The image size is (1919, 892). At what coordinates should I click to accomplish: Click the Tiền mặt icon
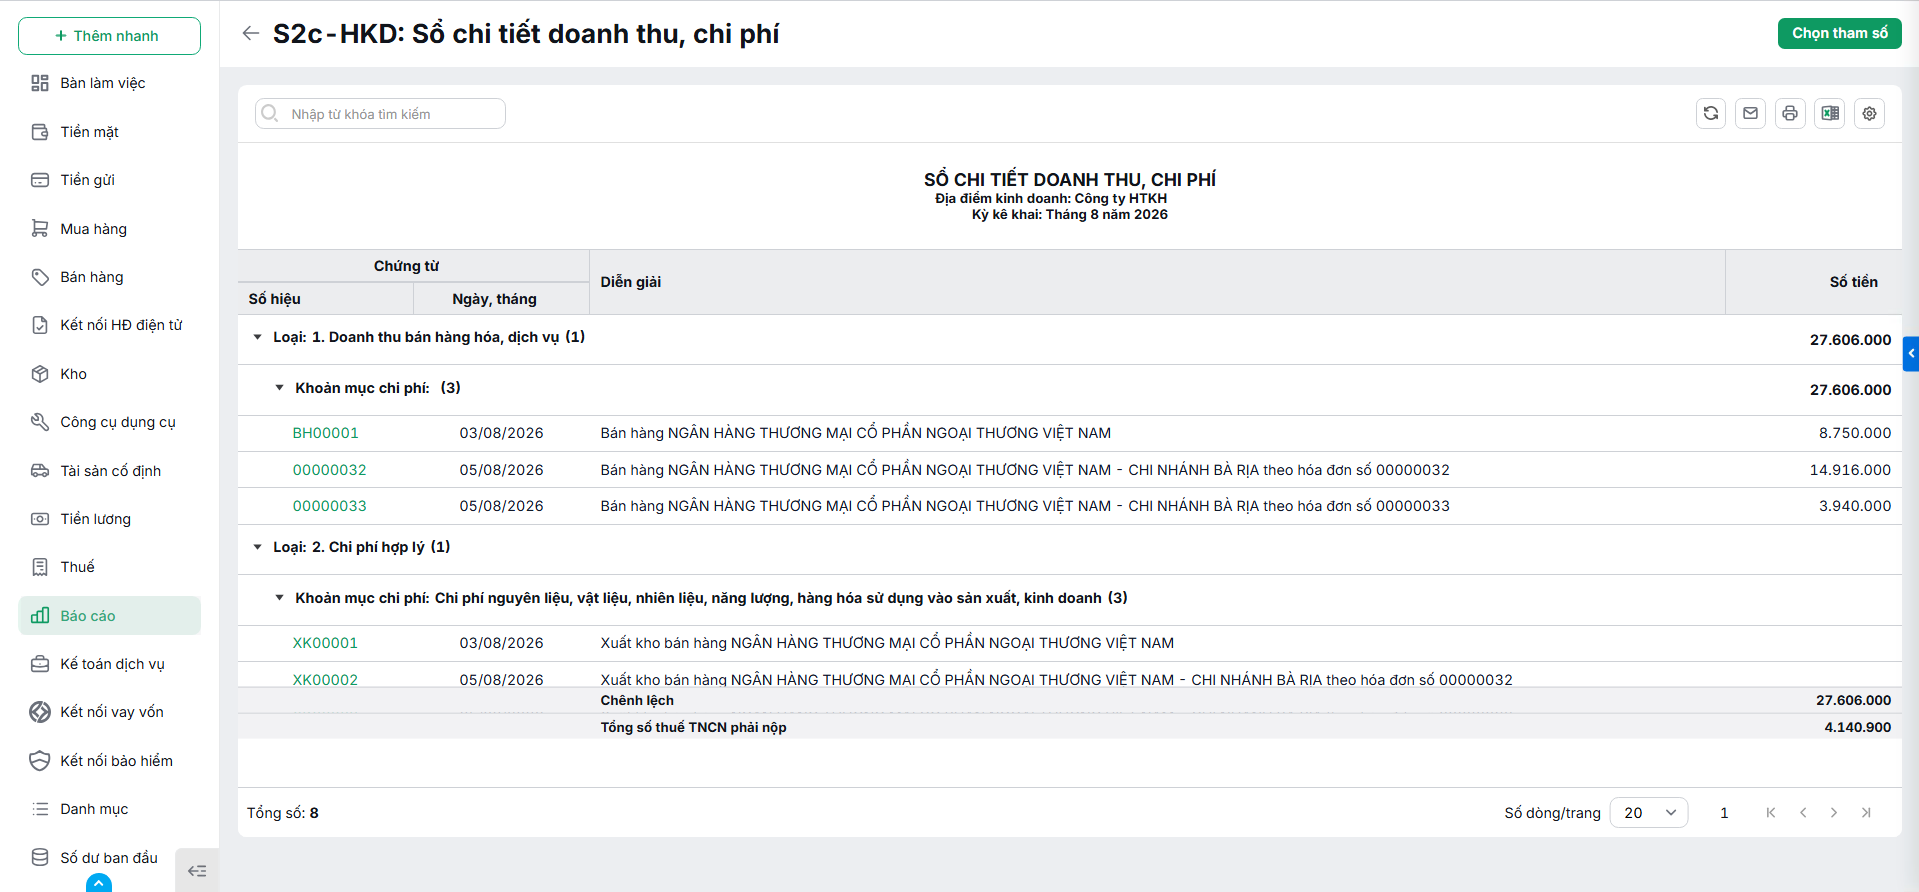click(40, 132)
